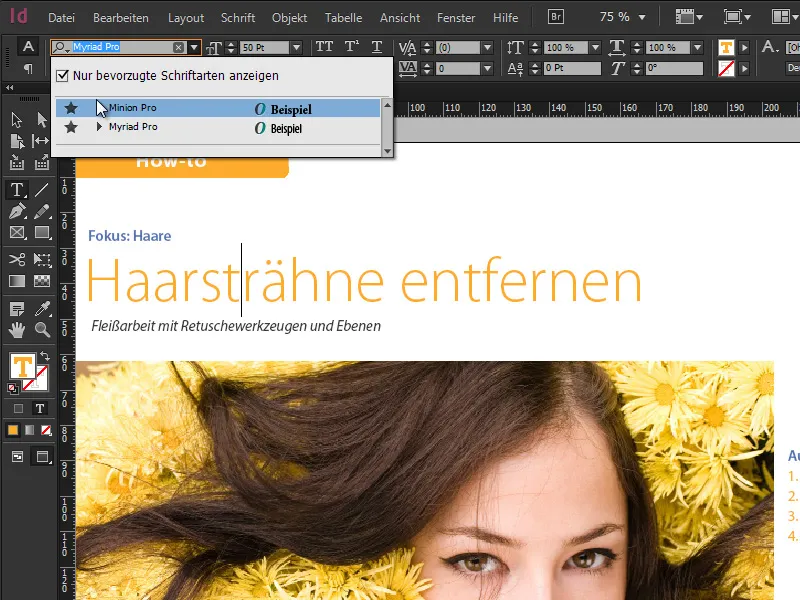Screen dimensions: 800x600
Task: Open Bearbeiten menu
Action: [x=121, y=18]
